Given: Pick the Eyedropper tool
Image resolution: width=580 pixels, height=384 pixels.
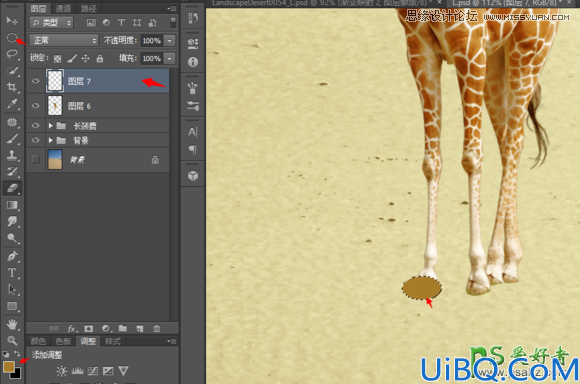Looking at the screenshot, I should coord(12,104).
